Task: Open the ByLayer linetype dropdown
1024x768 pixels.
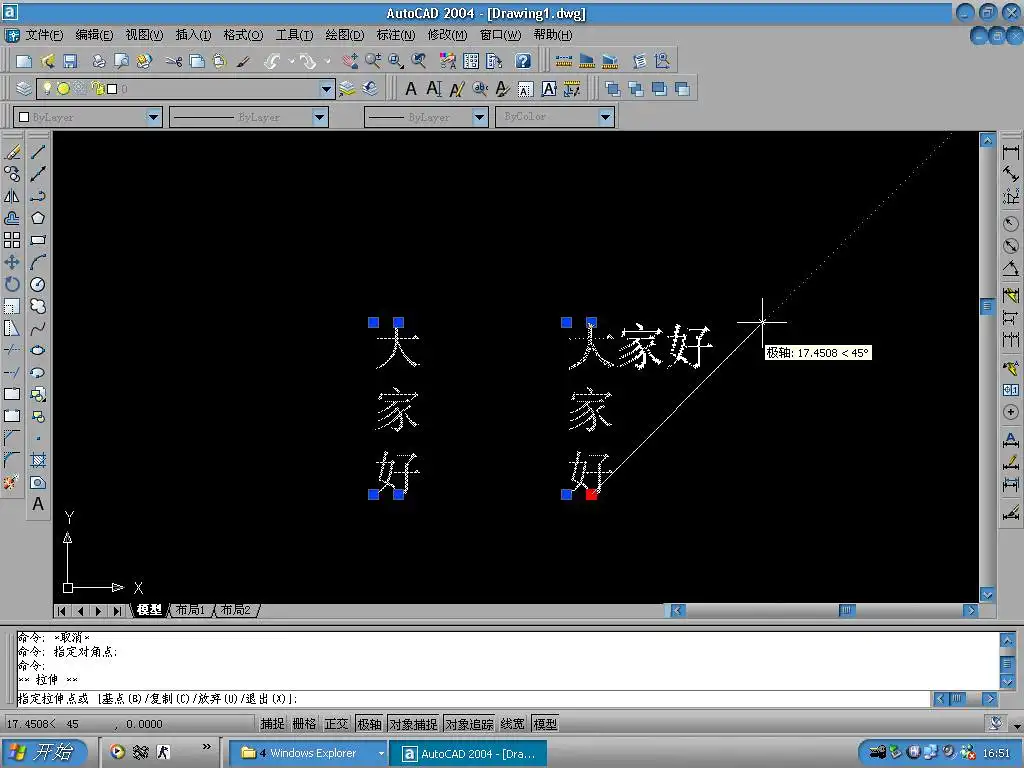Action: click(x=319, y=118)
